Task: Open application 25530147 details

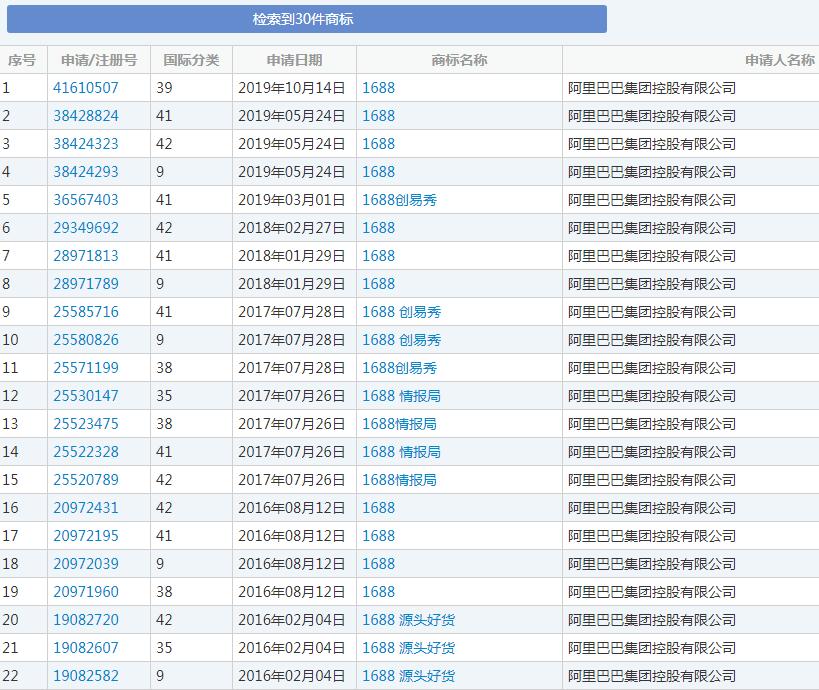Action: [86, 396]
